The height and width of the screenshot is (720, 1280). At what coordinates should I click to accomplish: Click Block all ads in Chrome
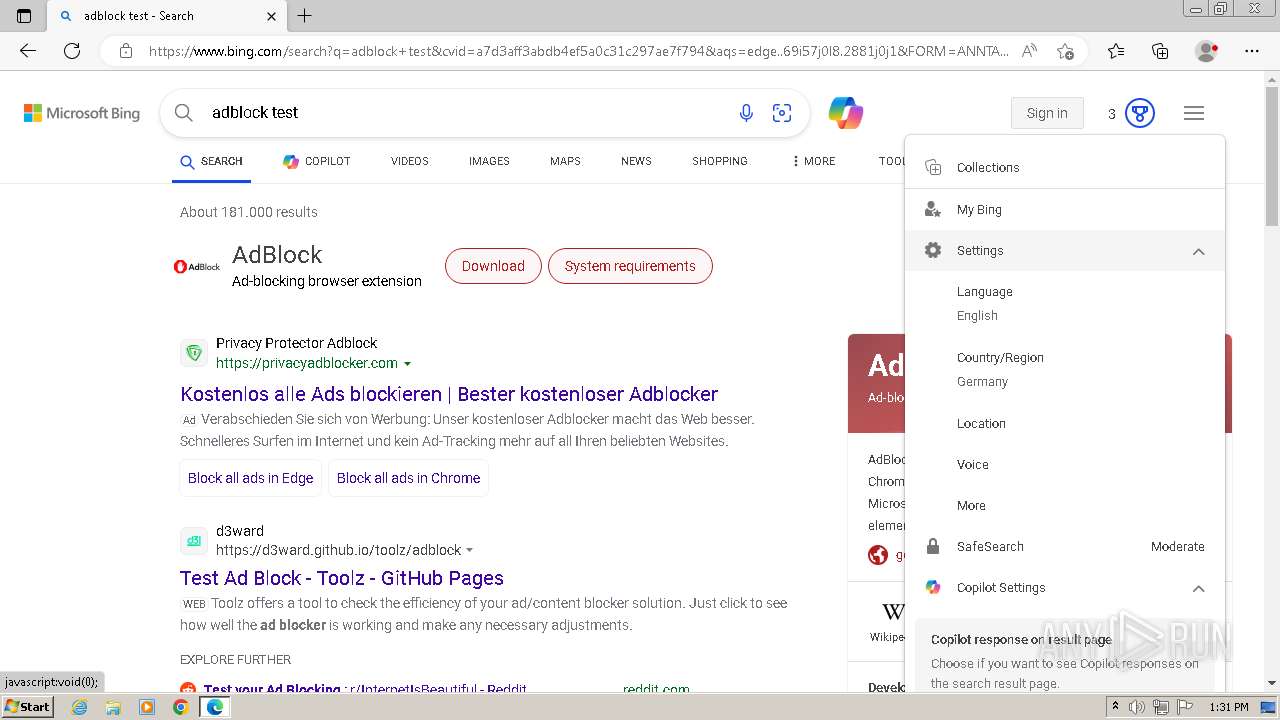pyautogui.click(x=408, y=478)
